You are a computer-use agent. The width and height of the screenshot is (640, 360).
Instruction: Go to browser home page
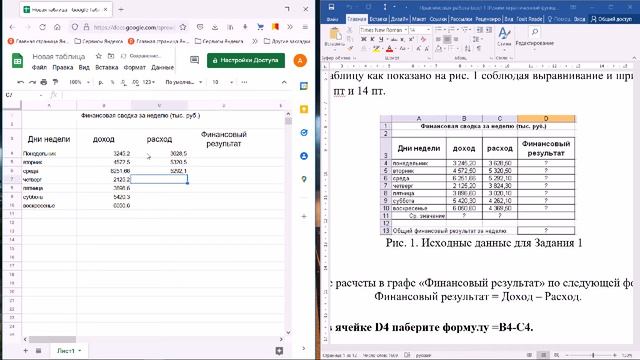57,27
